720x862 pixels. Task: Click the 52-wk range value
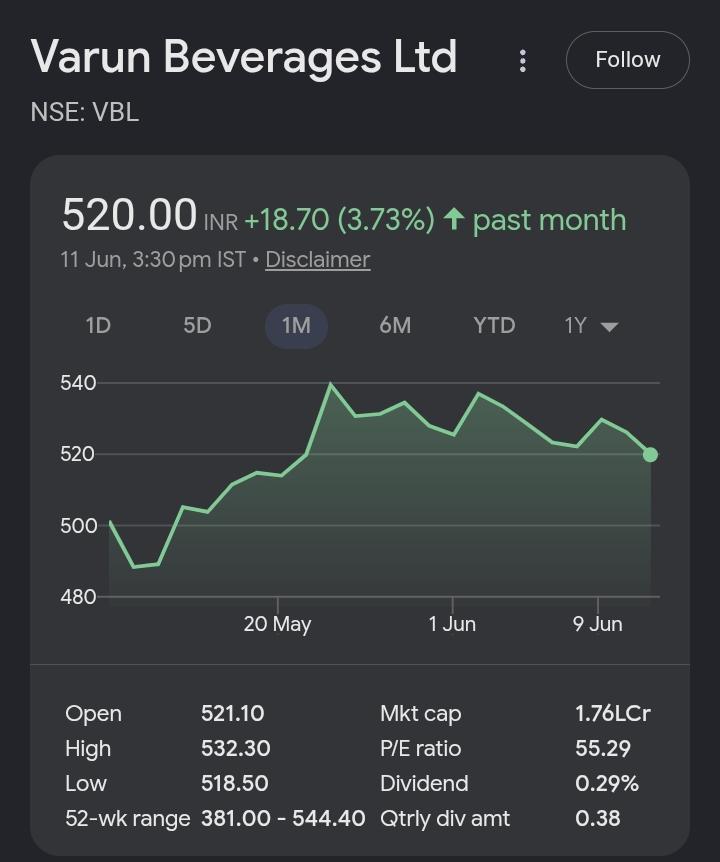(283, 819)
